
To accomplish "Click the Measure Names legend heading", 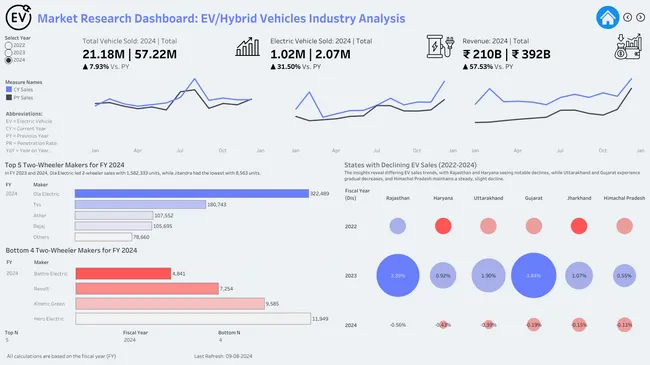I will [x=24, y=82].
